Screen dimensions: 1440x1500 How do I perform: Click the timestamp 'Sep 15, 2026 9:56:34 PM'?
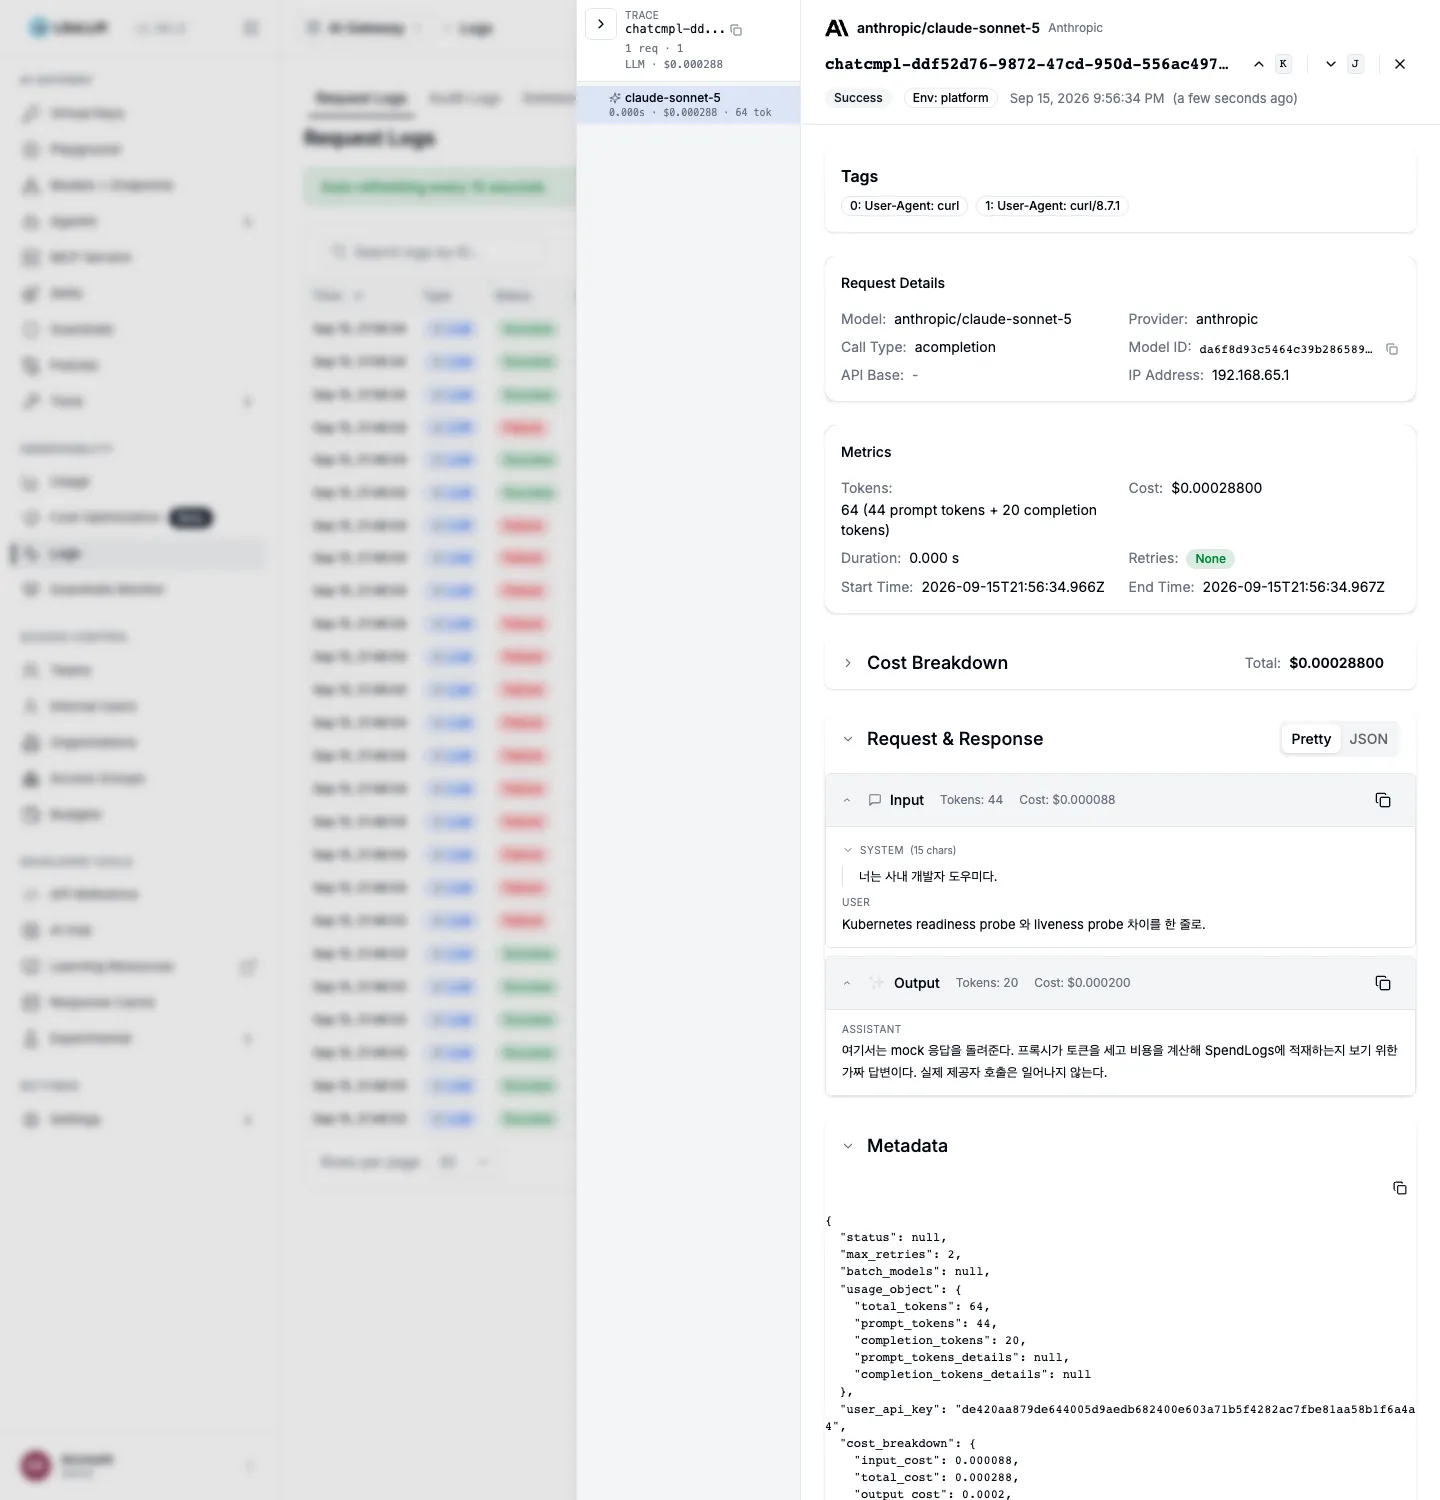[1087, 98]
